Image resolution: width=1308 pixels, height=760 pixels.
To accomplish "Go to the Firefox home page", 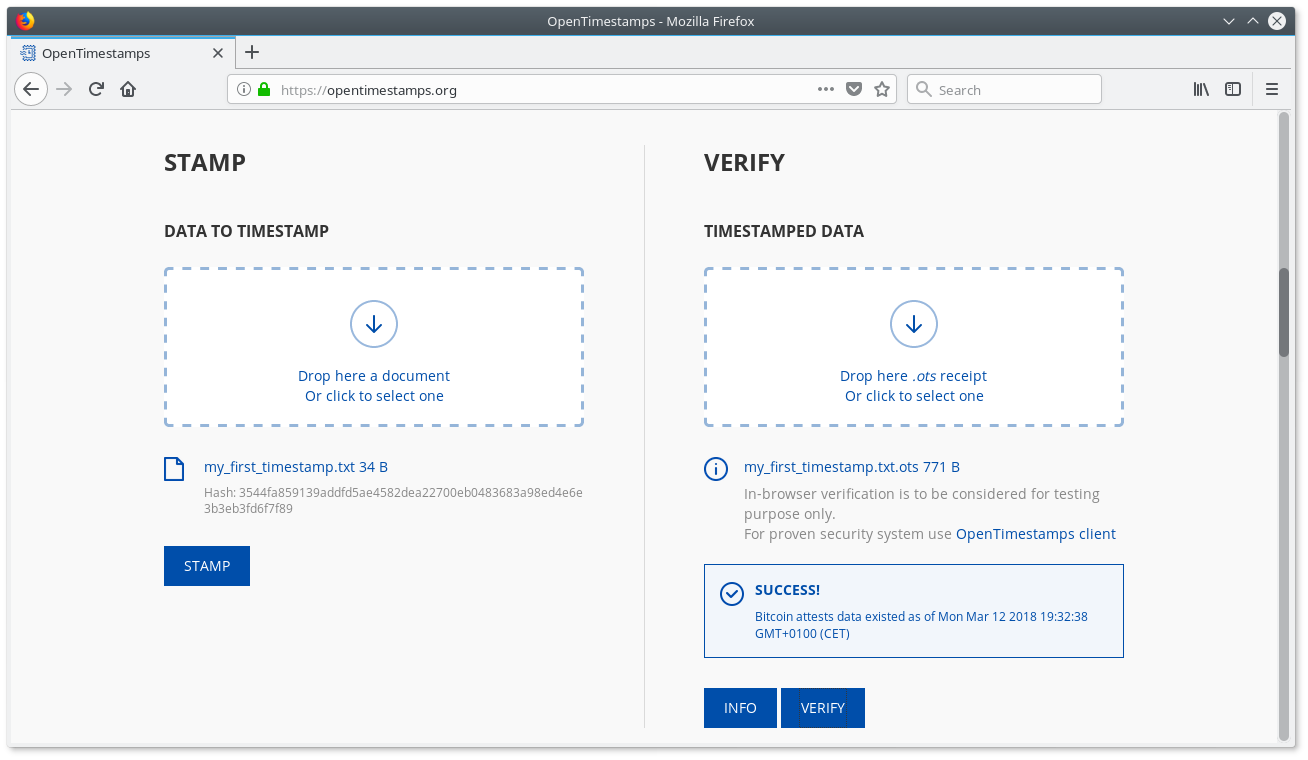I will click(128, 89).
